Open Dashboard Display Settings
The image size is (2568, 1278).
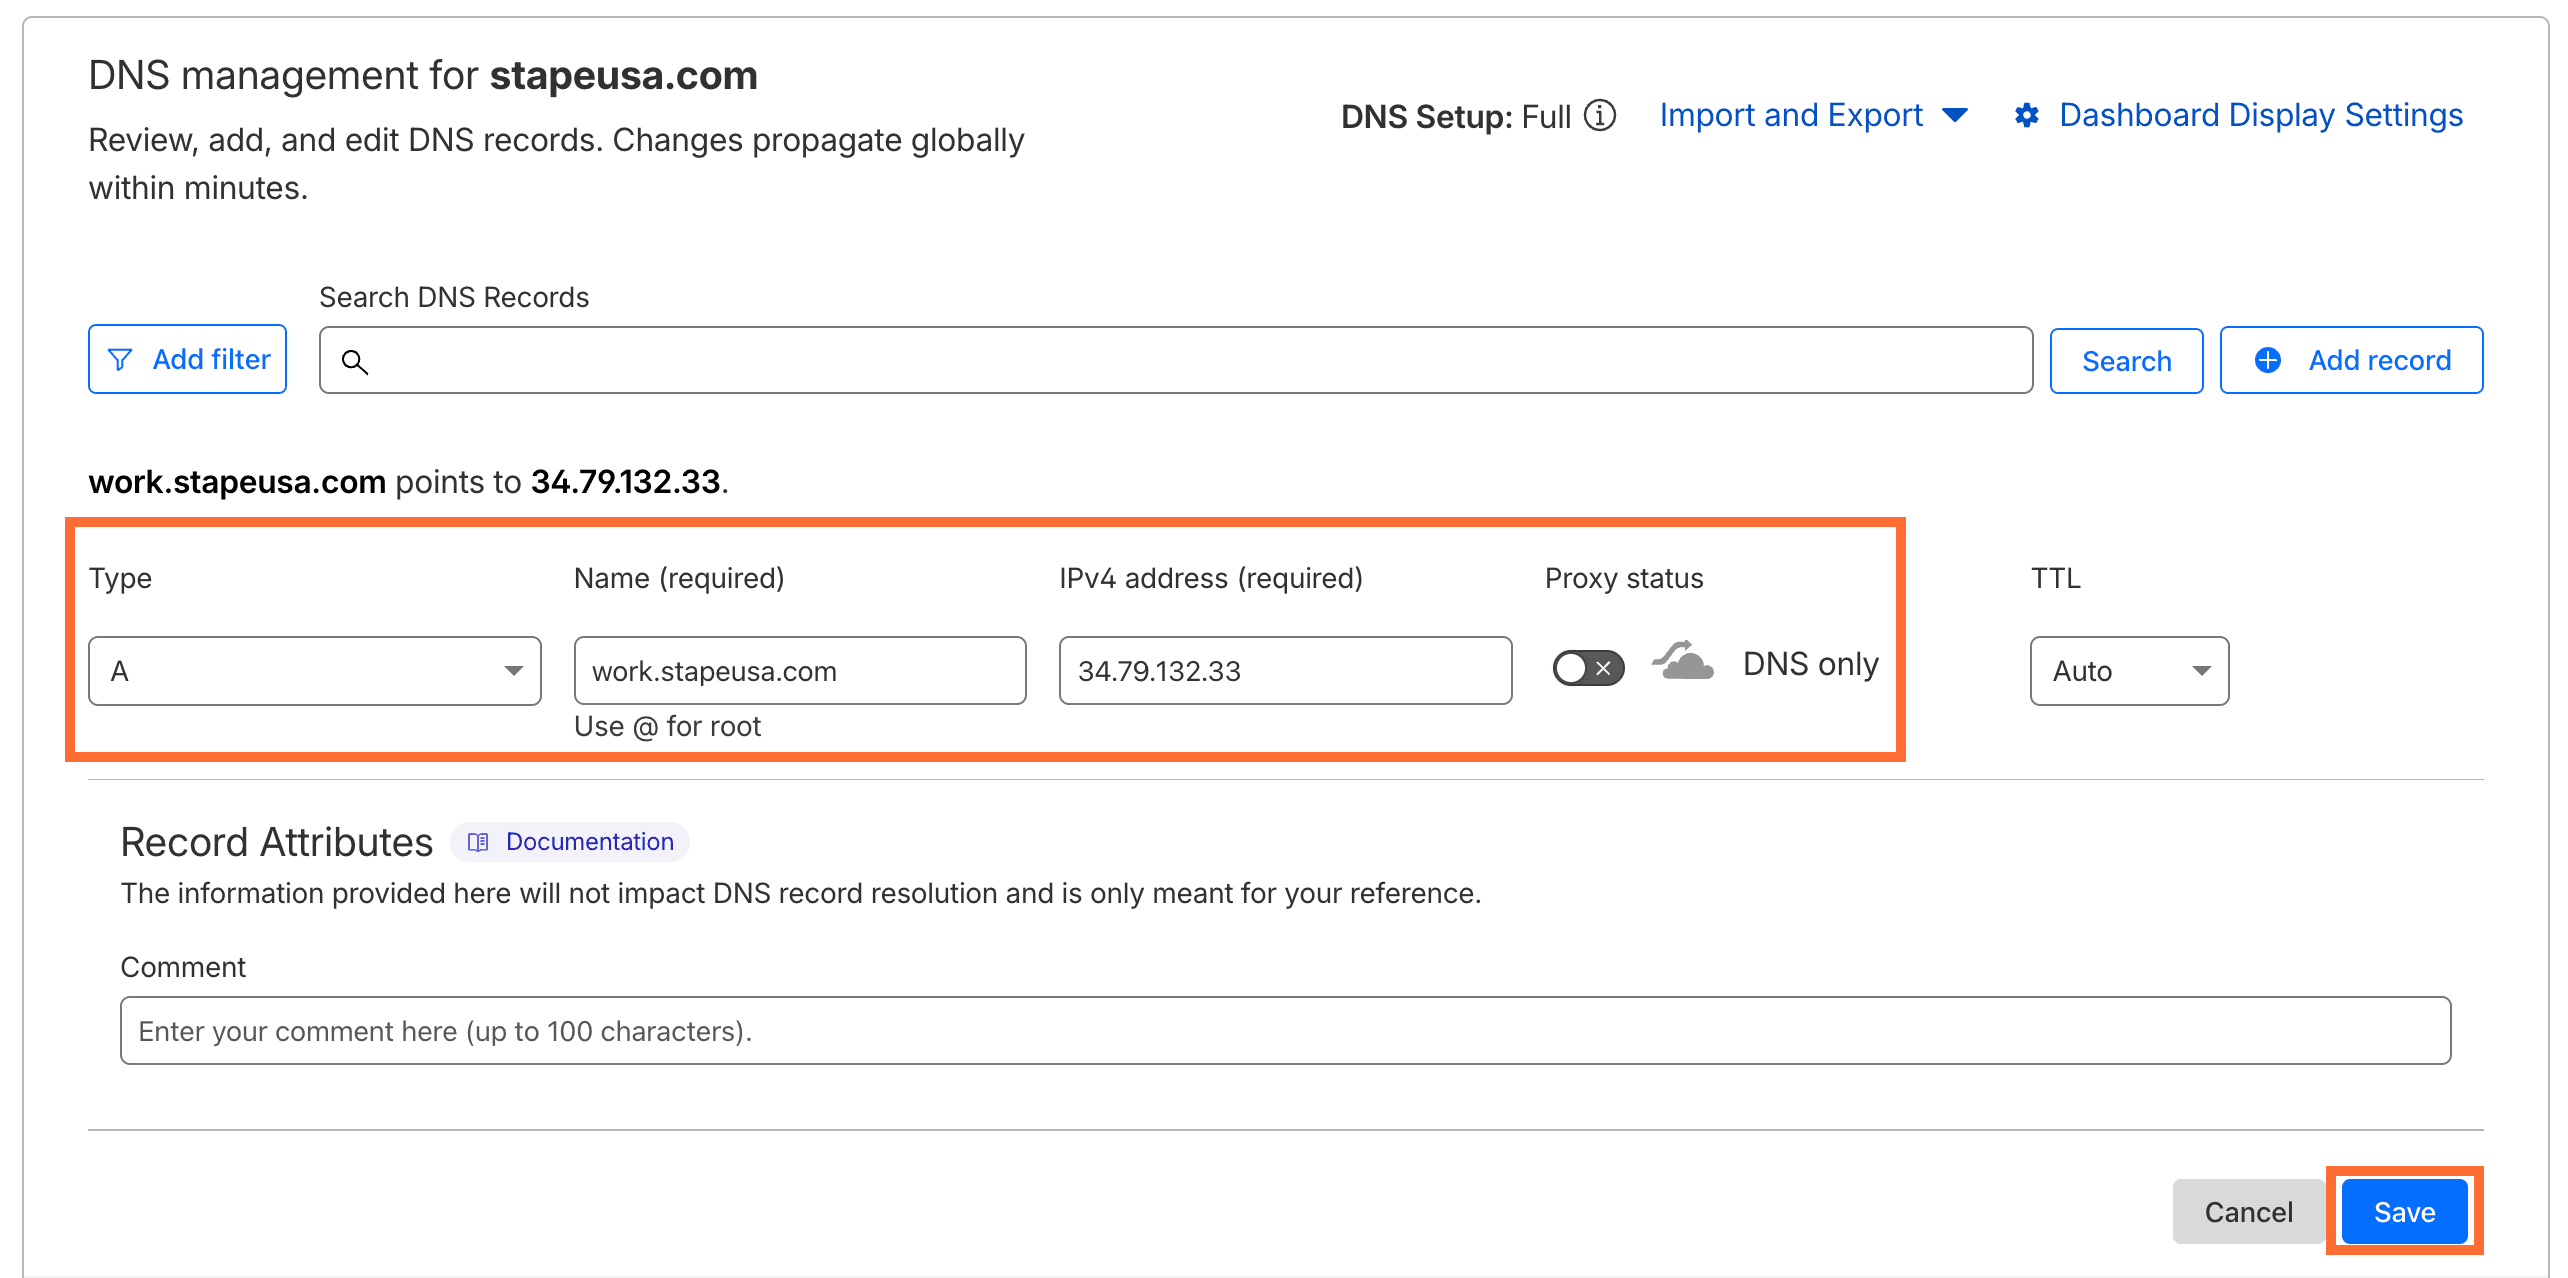pos(2260,116)
